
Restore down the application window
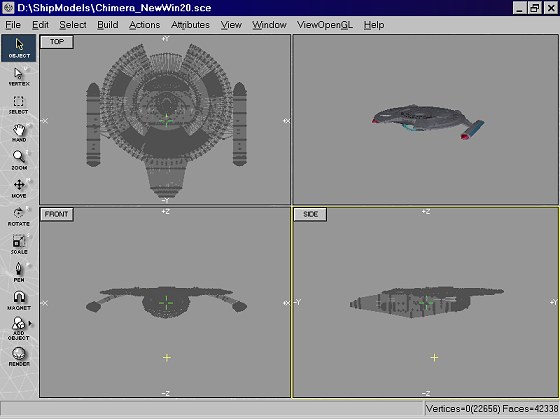(534, 8)
